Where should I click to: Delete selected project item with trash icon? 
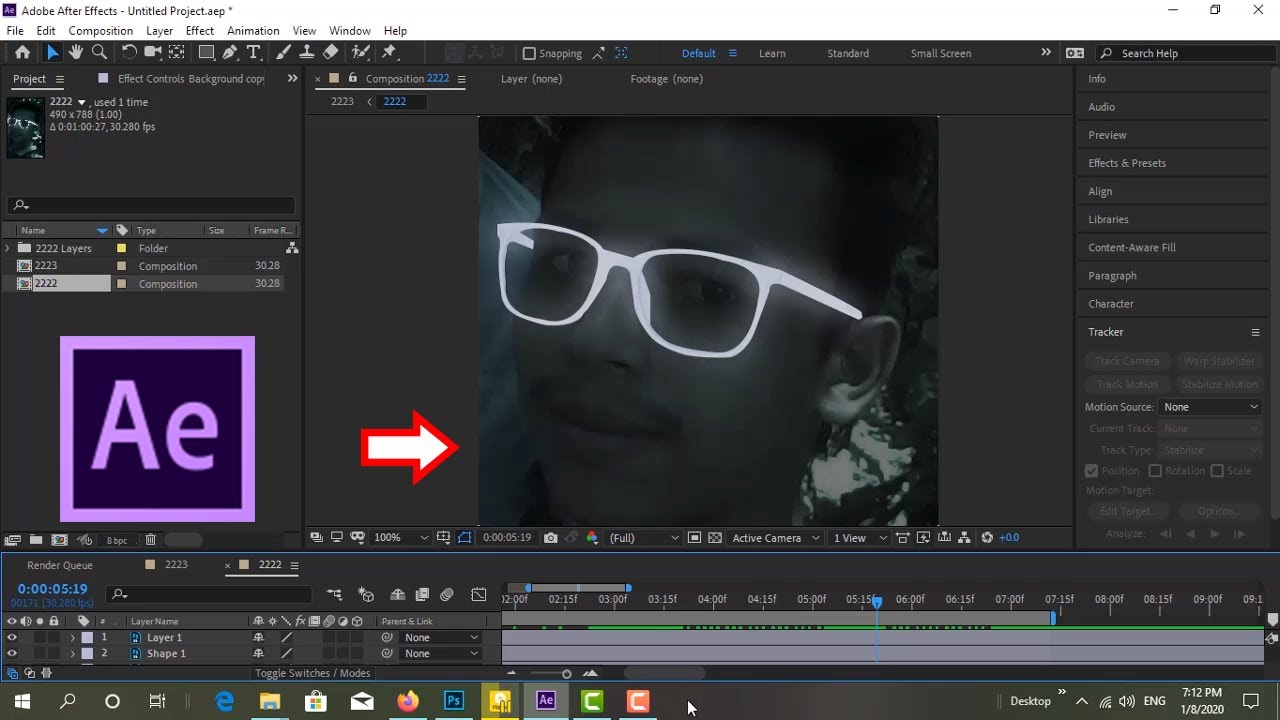coord(150,540)
